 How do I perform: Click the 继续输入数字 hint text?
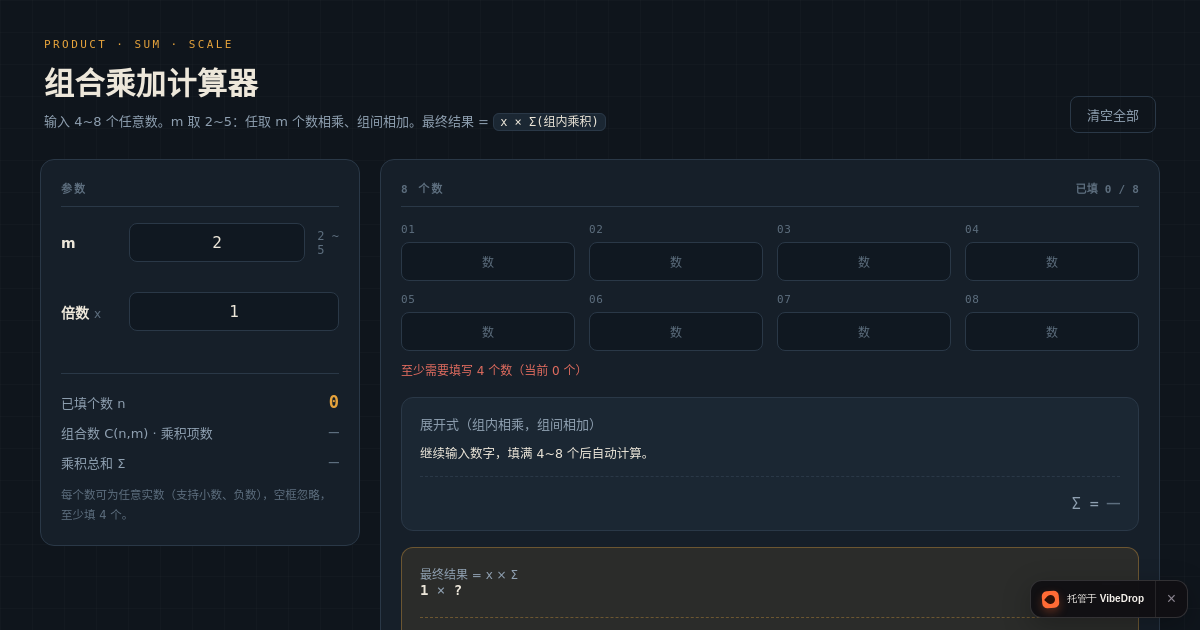pyautogui.click(x=537, y=453)
